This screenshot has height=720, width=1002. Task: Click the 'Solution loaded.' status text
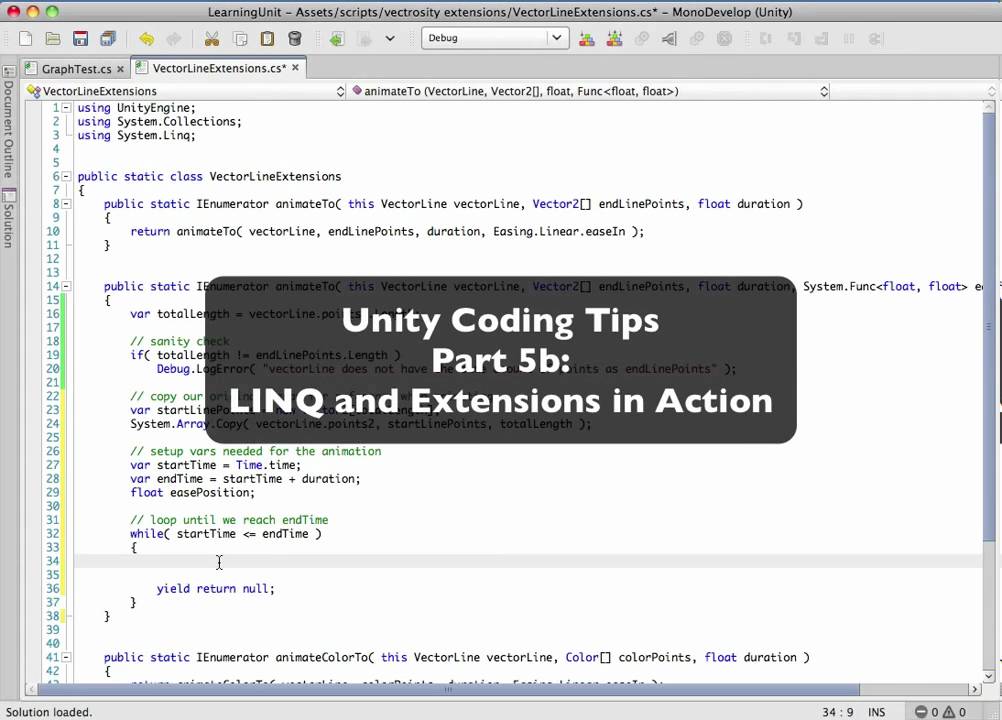49,712
